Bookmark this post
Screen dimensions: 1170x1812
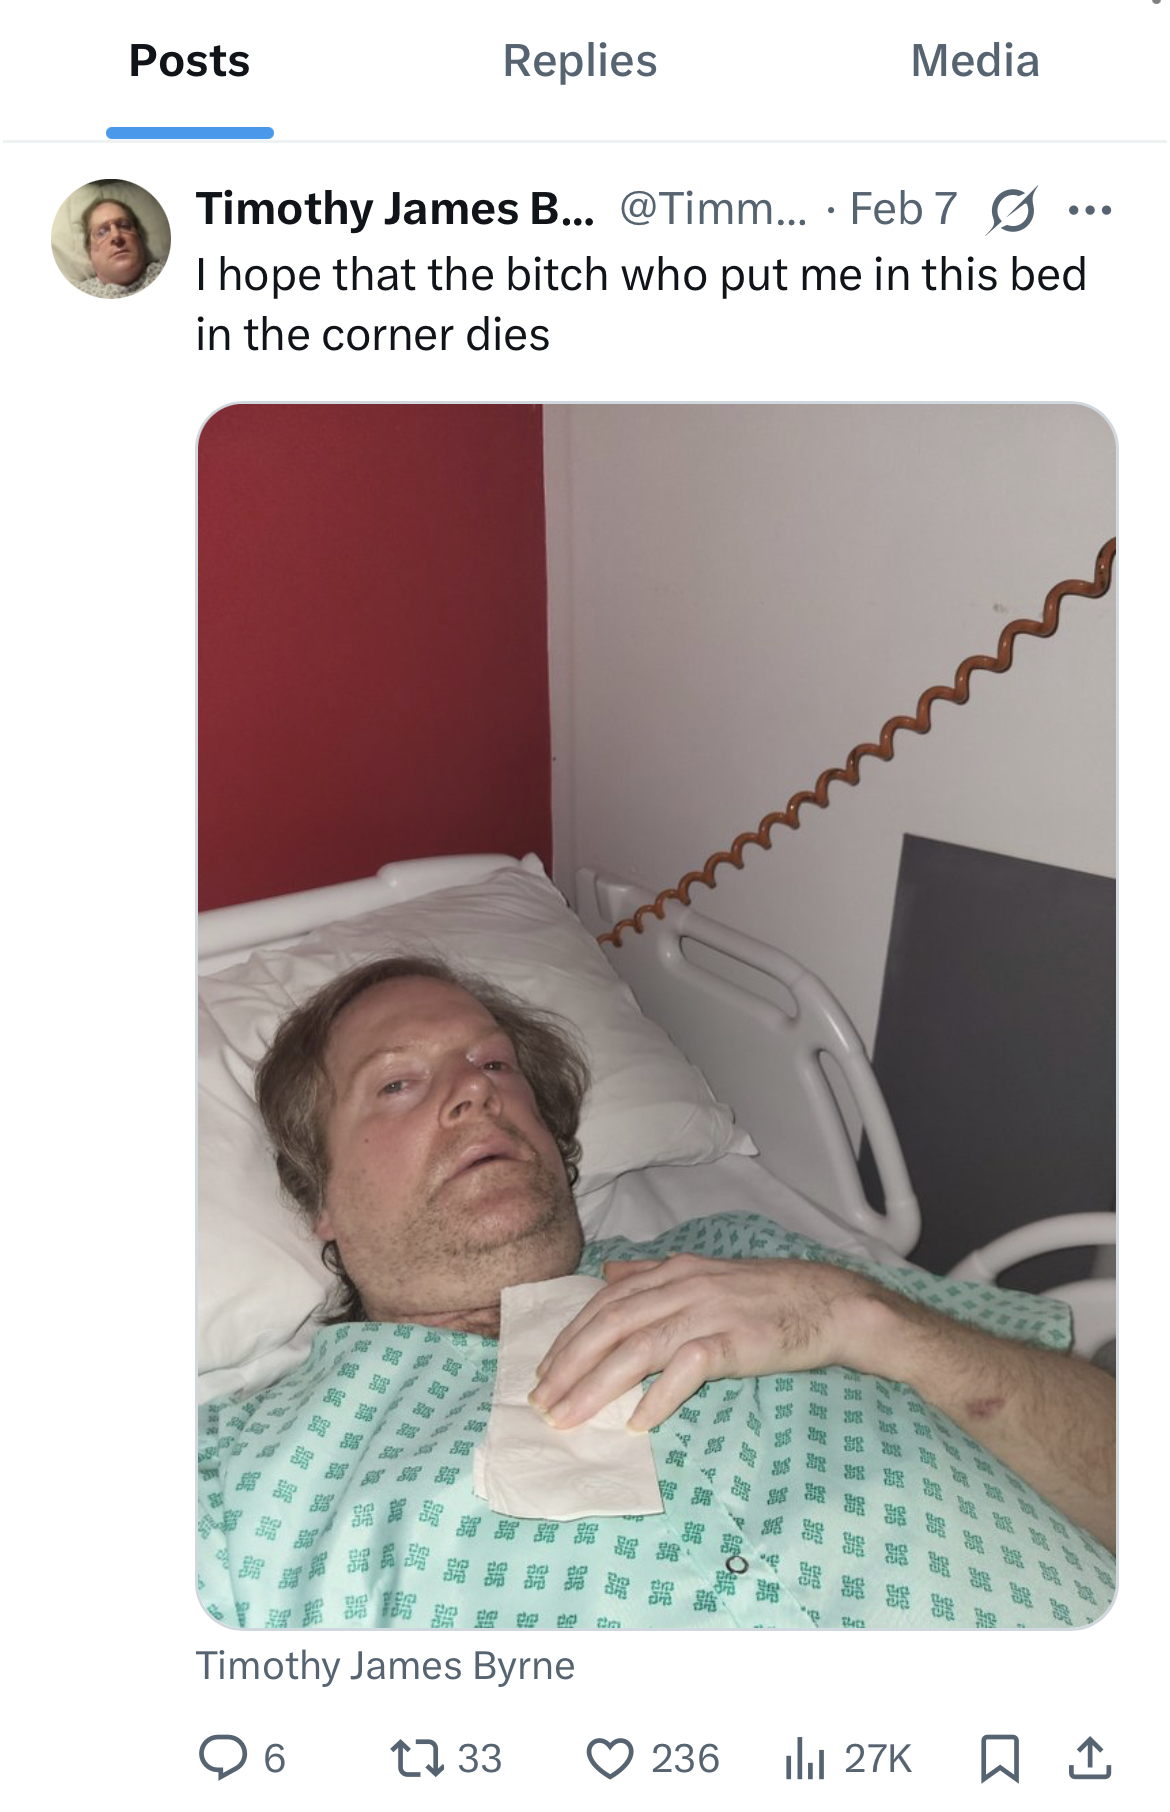tap(999, 1759)
